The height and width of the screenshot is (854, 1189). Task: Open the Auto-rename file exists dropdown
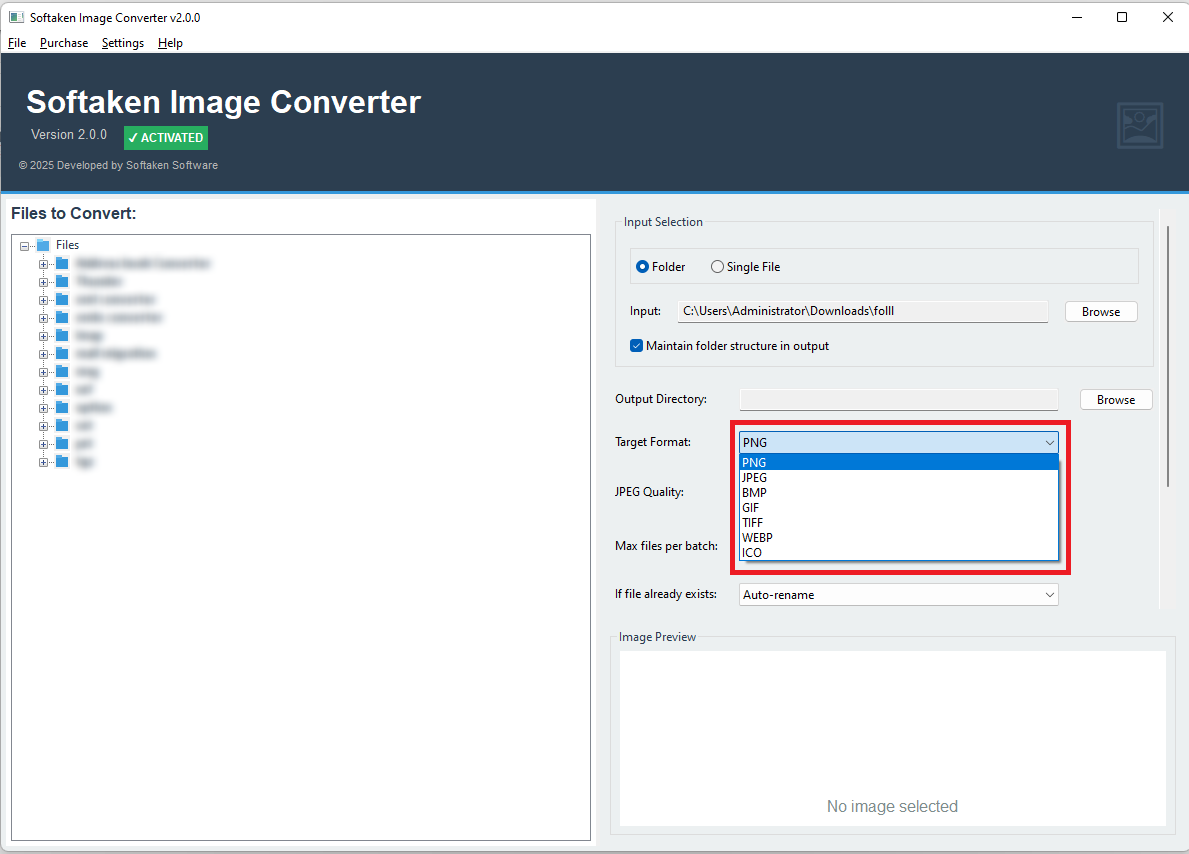tap(899, 595)
